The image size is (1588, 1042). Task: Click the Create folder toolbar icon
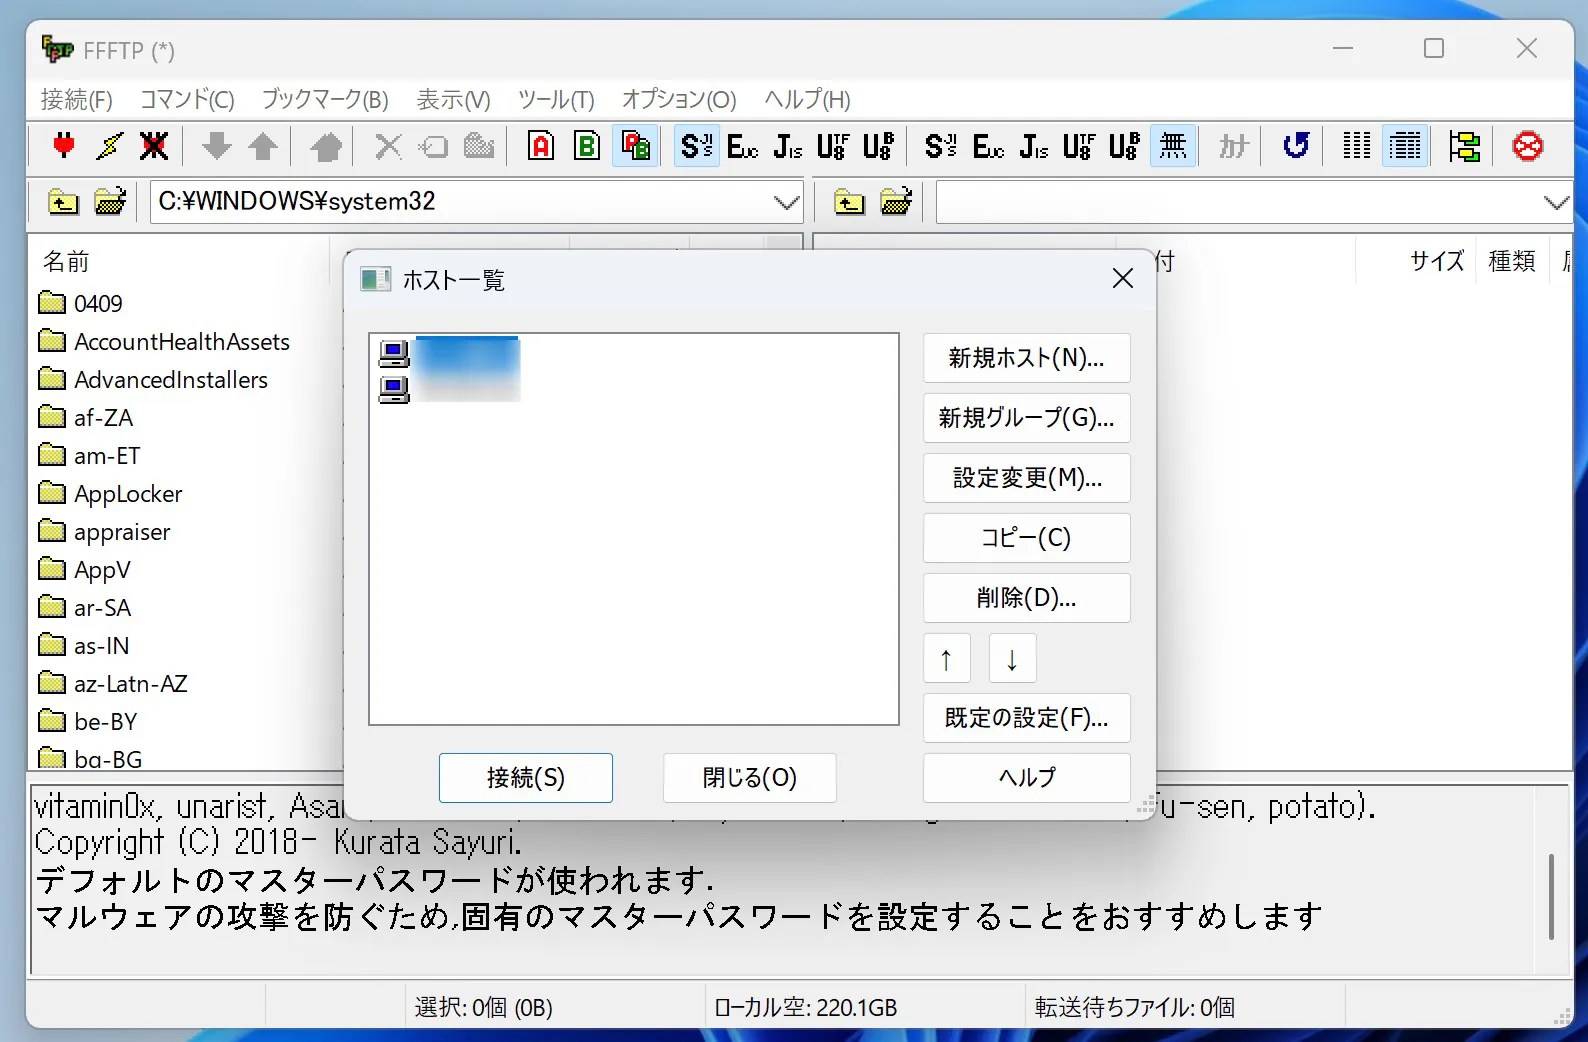point(479,146)
